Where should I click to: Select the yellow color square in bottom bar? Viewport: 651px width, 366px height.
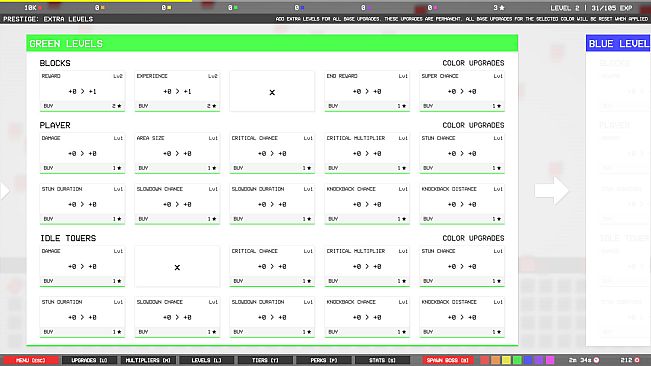tap(506, 360)
